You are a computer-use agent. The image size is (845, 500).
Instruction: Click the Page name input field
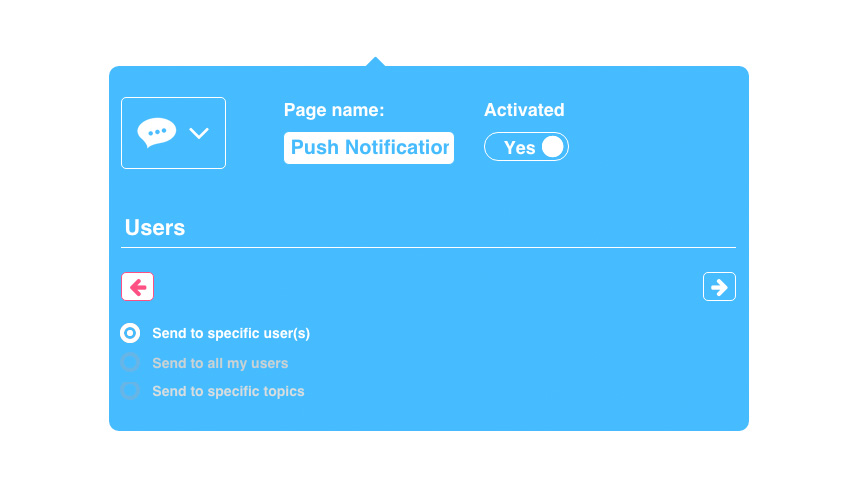(369, 148)
